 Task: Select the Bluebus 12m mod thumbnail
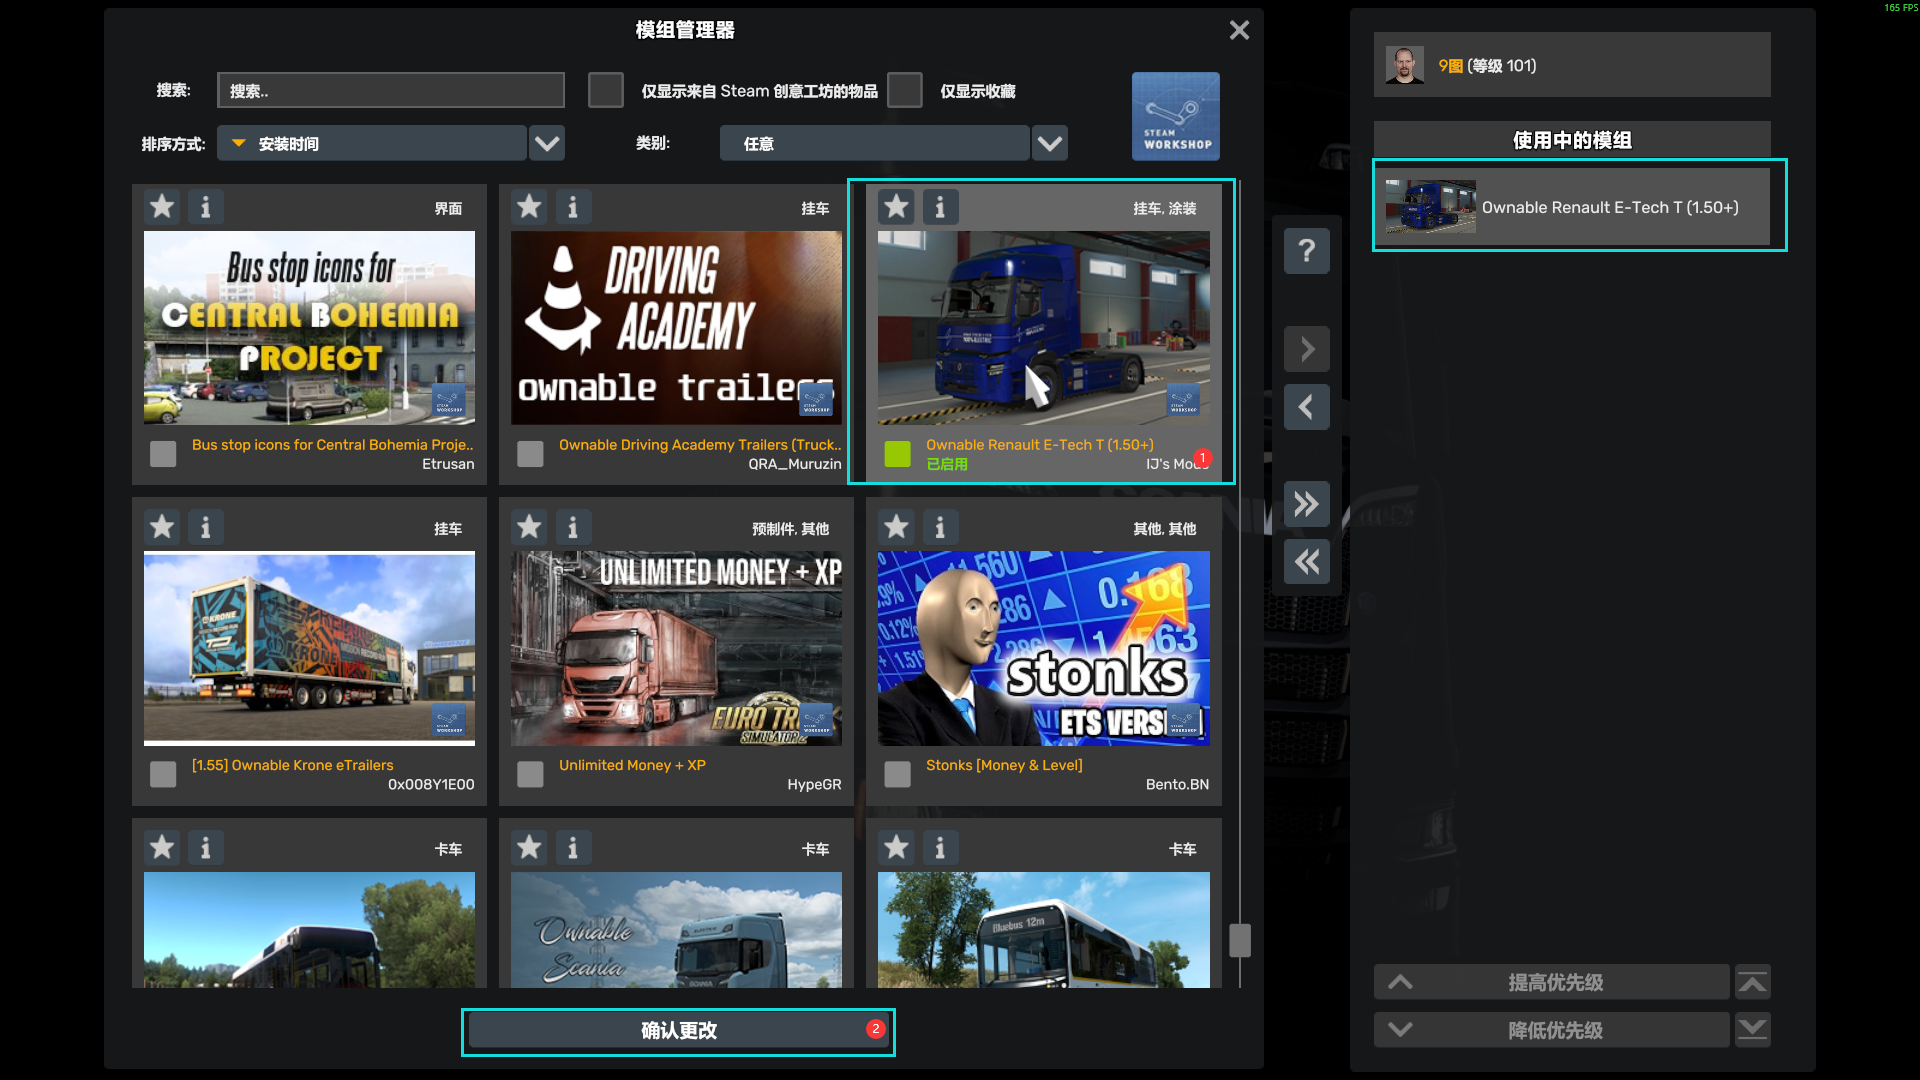pos(1043,930)
